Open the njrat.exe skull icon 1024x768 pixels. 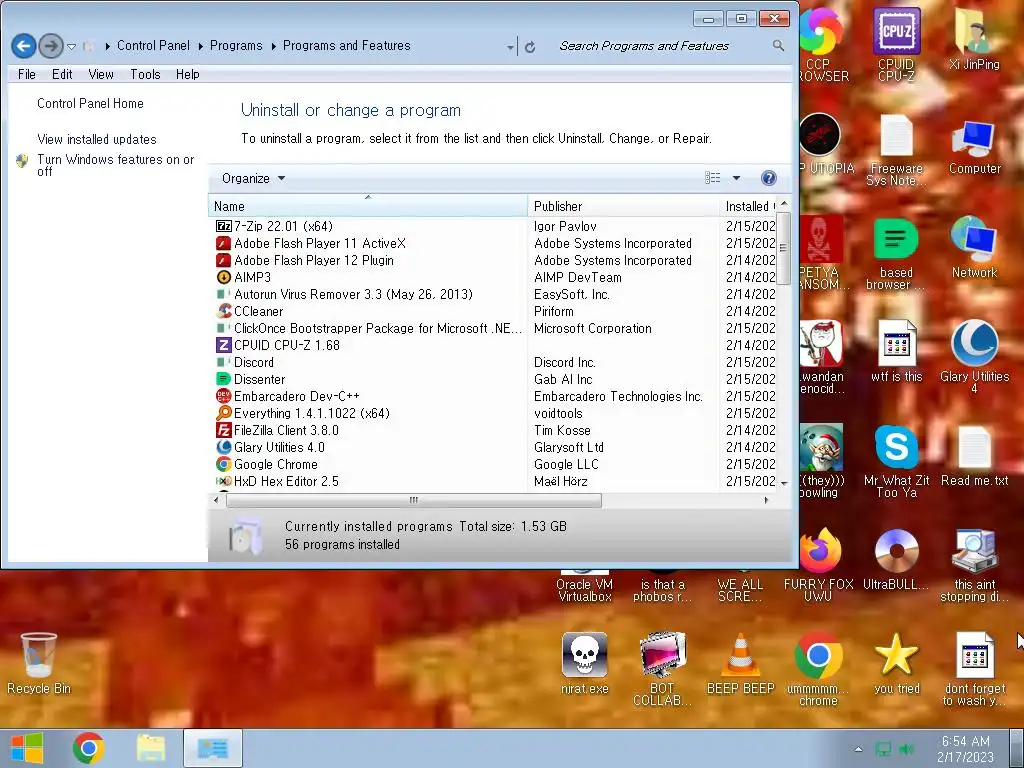pos(584,663)
